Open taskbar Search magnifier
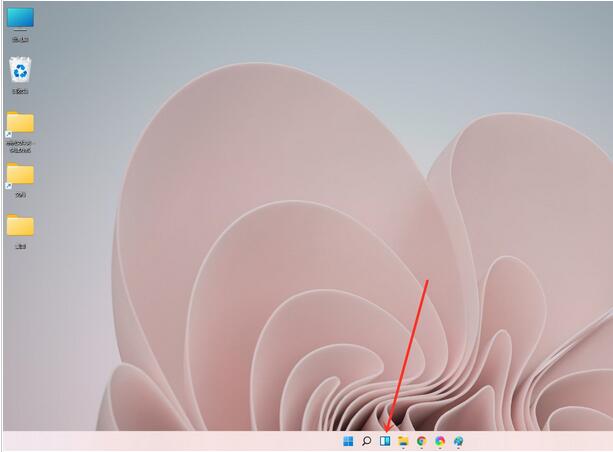The image size is (613, 452). [x=367, y=441]
